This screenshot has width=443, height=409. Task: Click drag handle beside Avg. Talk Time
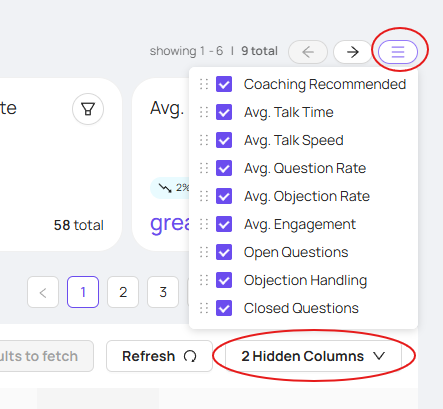pos(204,112)
